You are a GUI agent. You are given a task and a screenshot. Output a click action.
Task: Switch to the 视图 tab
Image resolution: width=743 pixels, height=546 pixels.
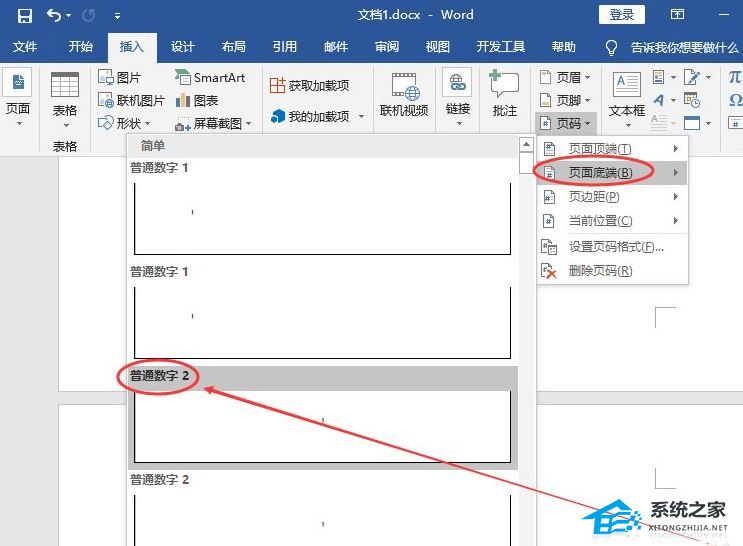(437, 46)
